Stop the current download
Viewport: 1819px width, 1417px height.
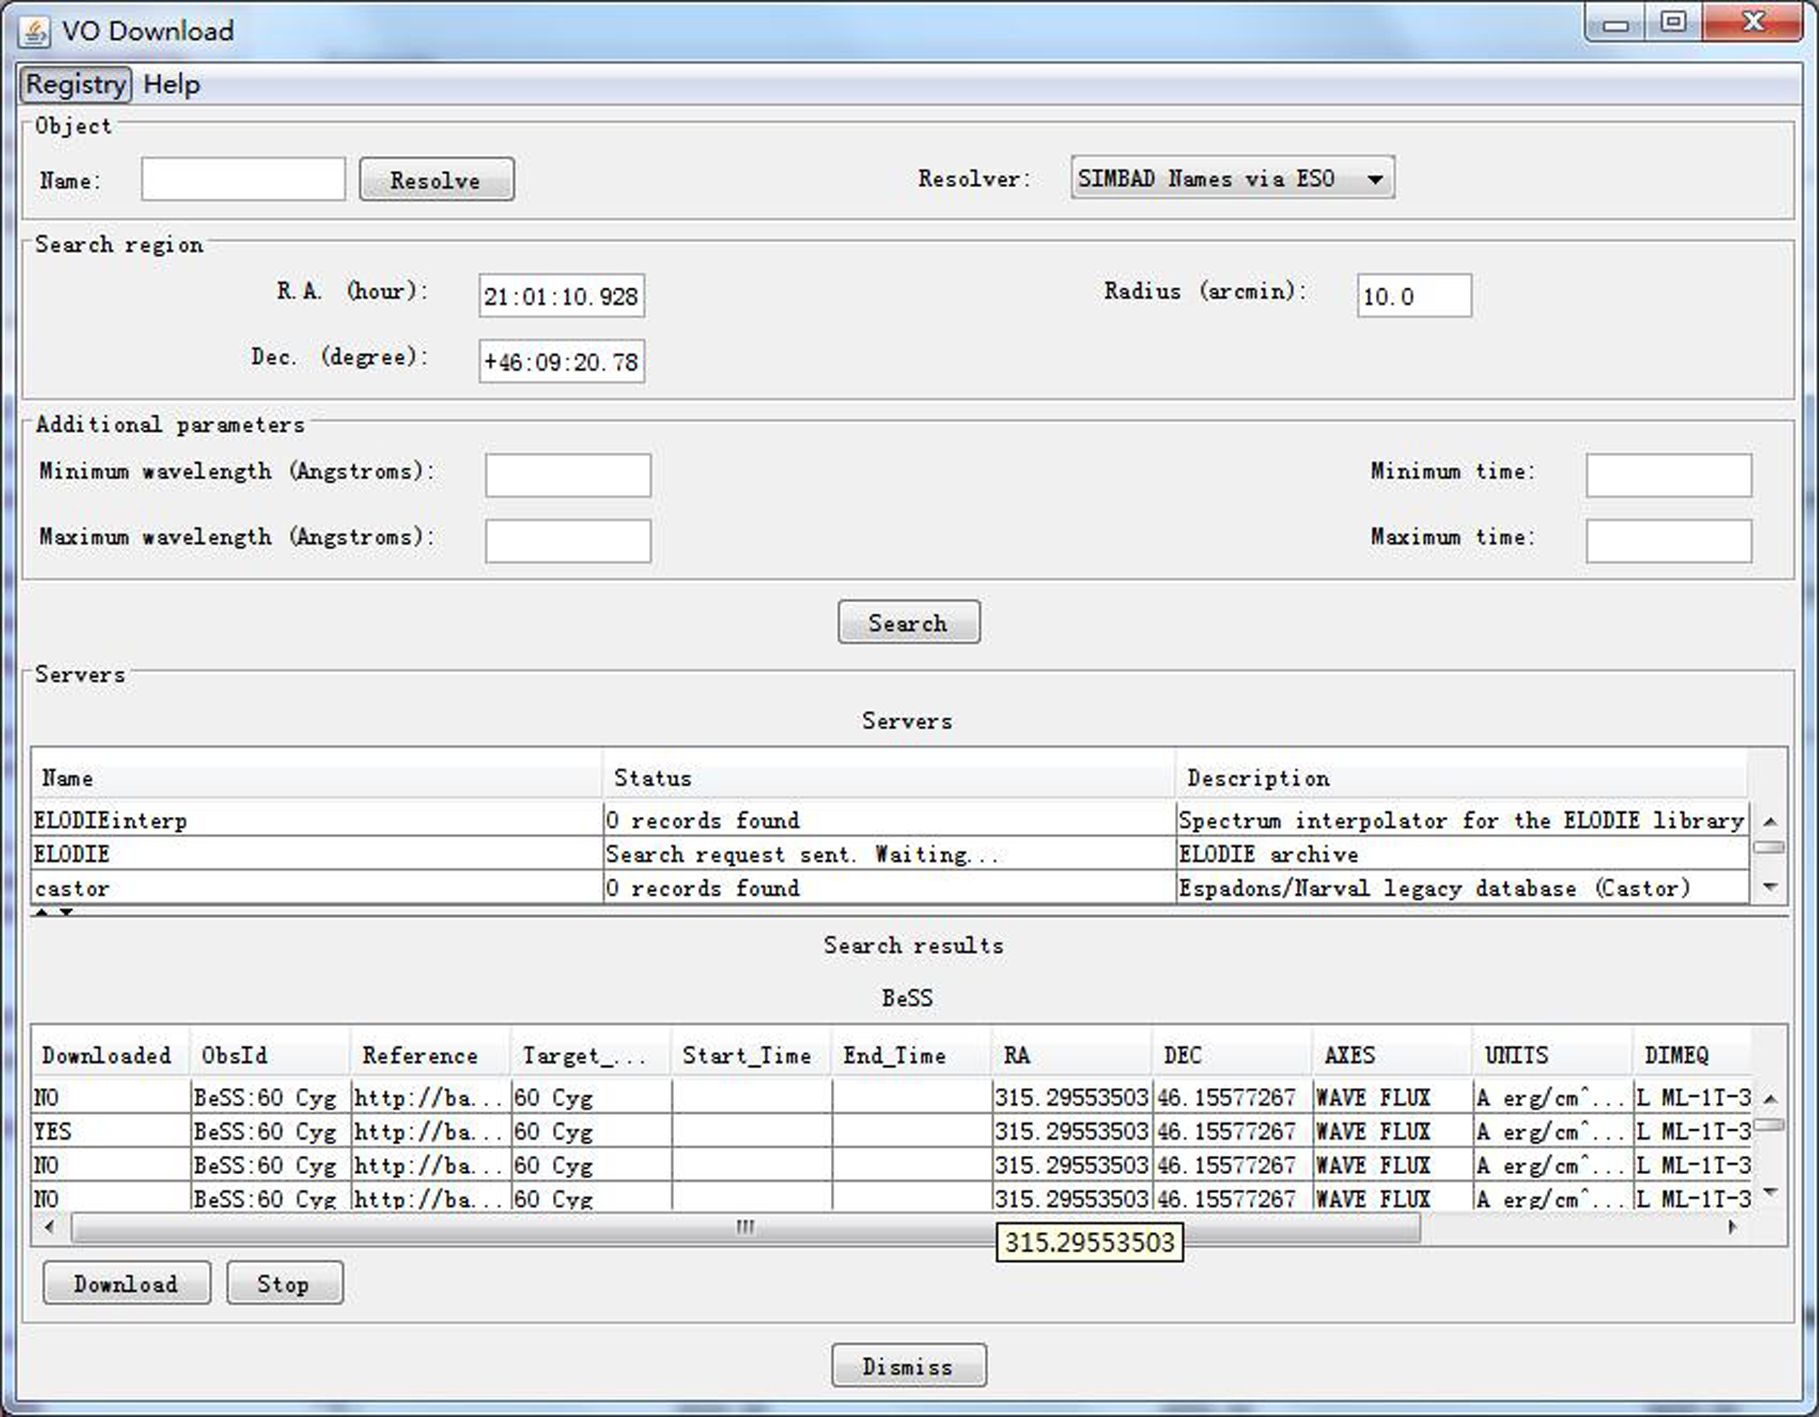(284, 1283)
